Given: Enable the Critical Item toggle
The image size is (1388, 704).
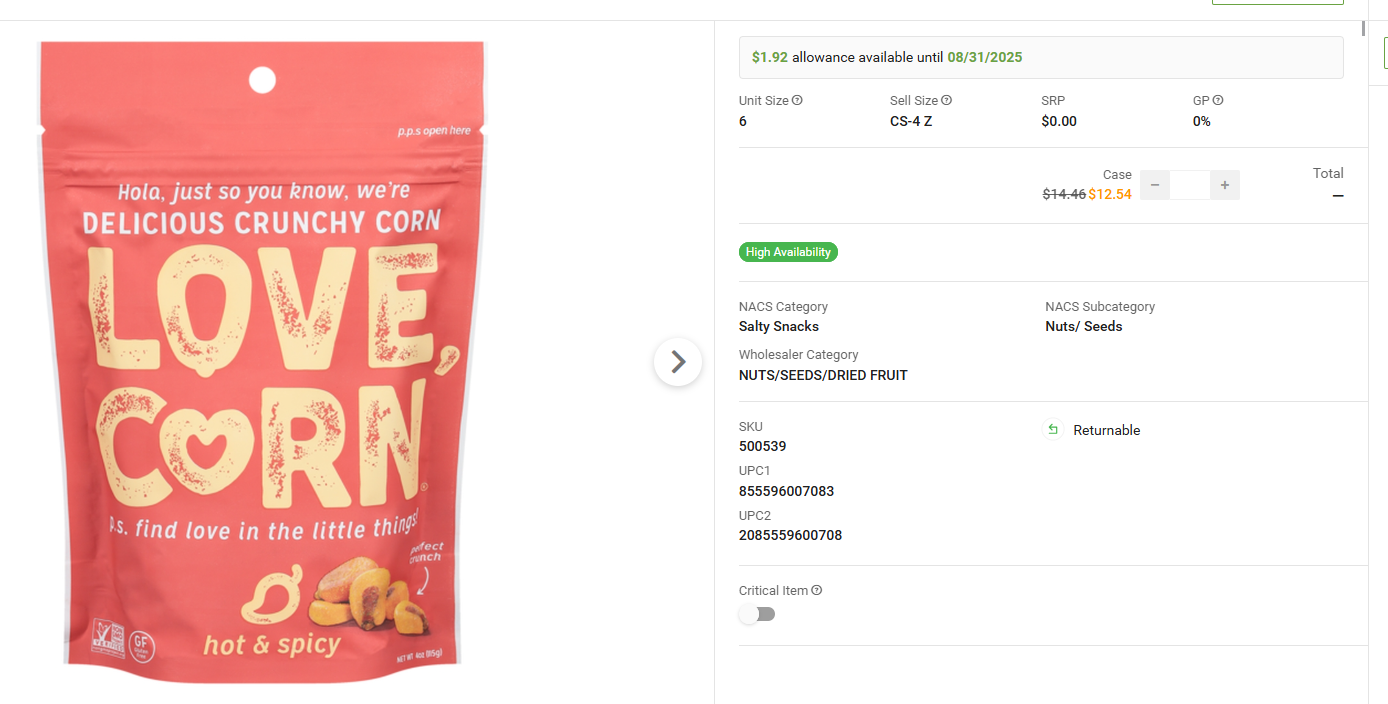Looking at the screenshot, I should (757, 614).
